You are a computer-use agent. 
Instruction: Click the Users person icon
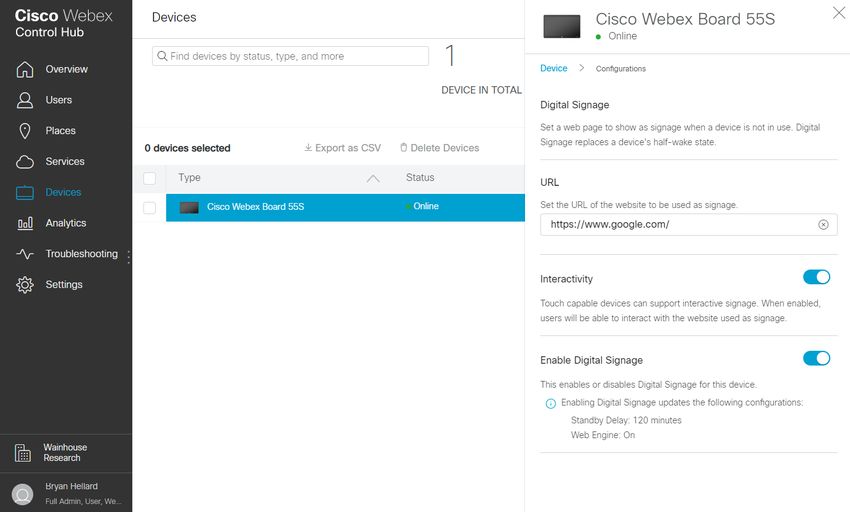[25, 100]
